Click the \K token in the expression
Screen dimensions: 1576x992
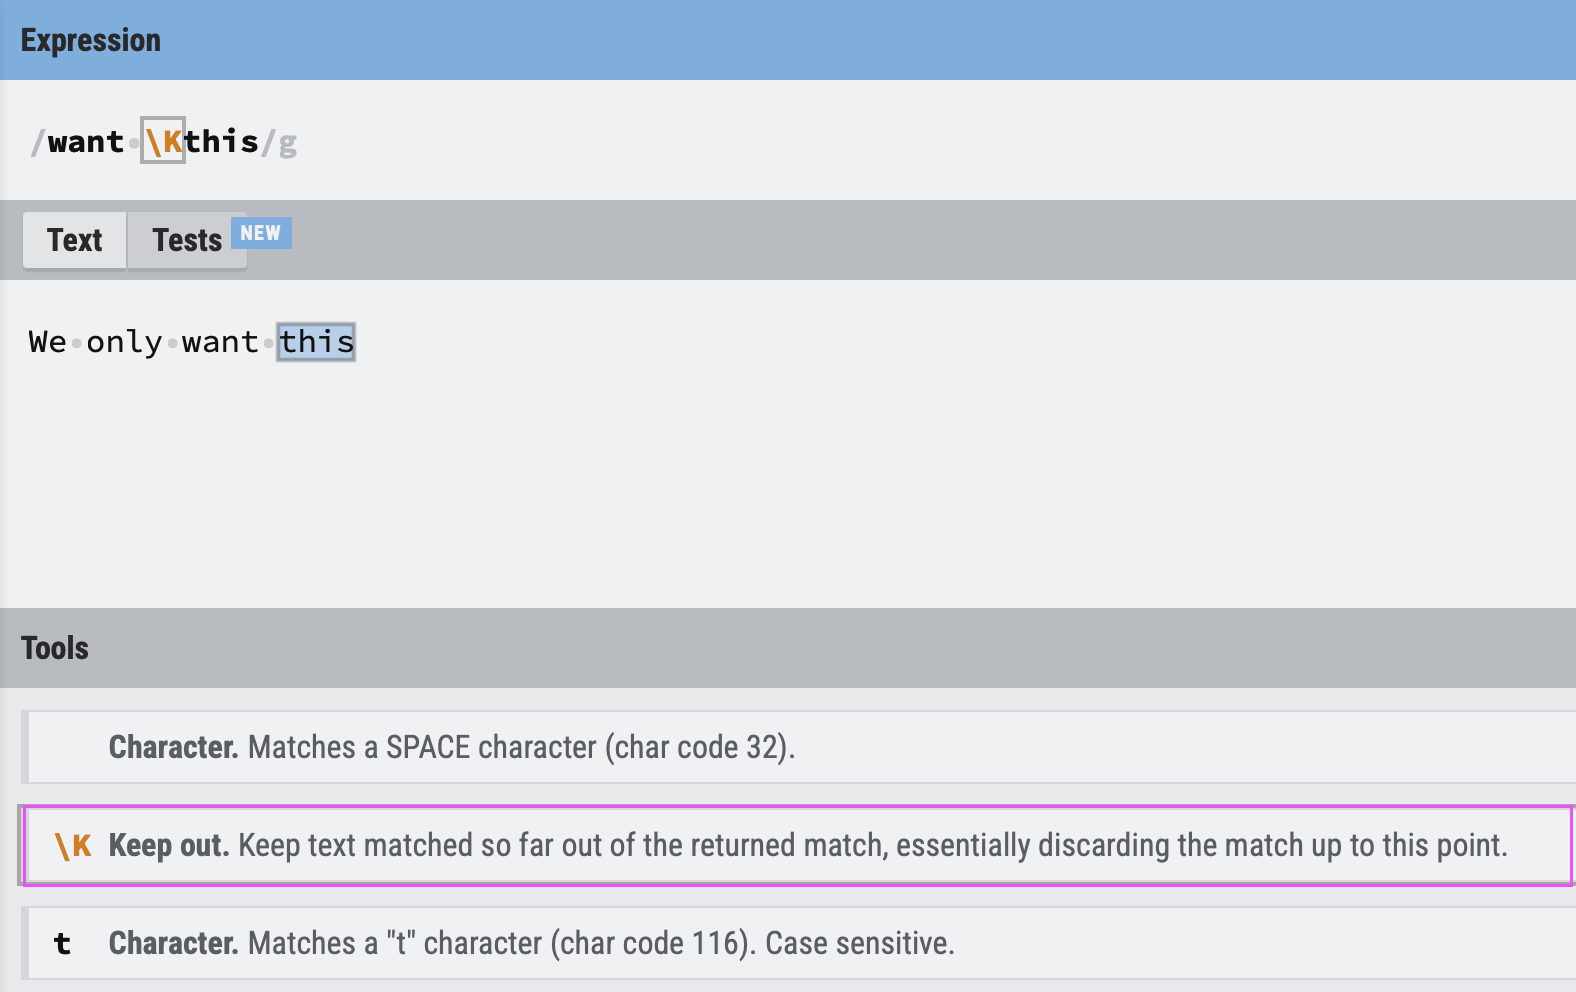(x=163, y=141)
